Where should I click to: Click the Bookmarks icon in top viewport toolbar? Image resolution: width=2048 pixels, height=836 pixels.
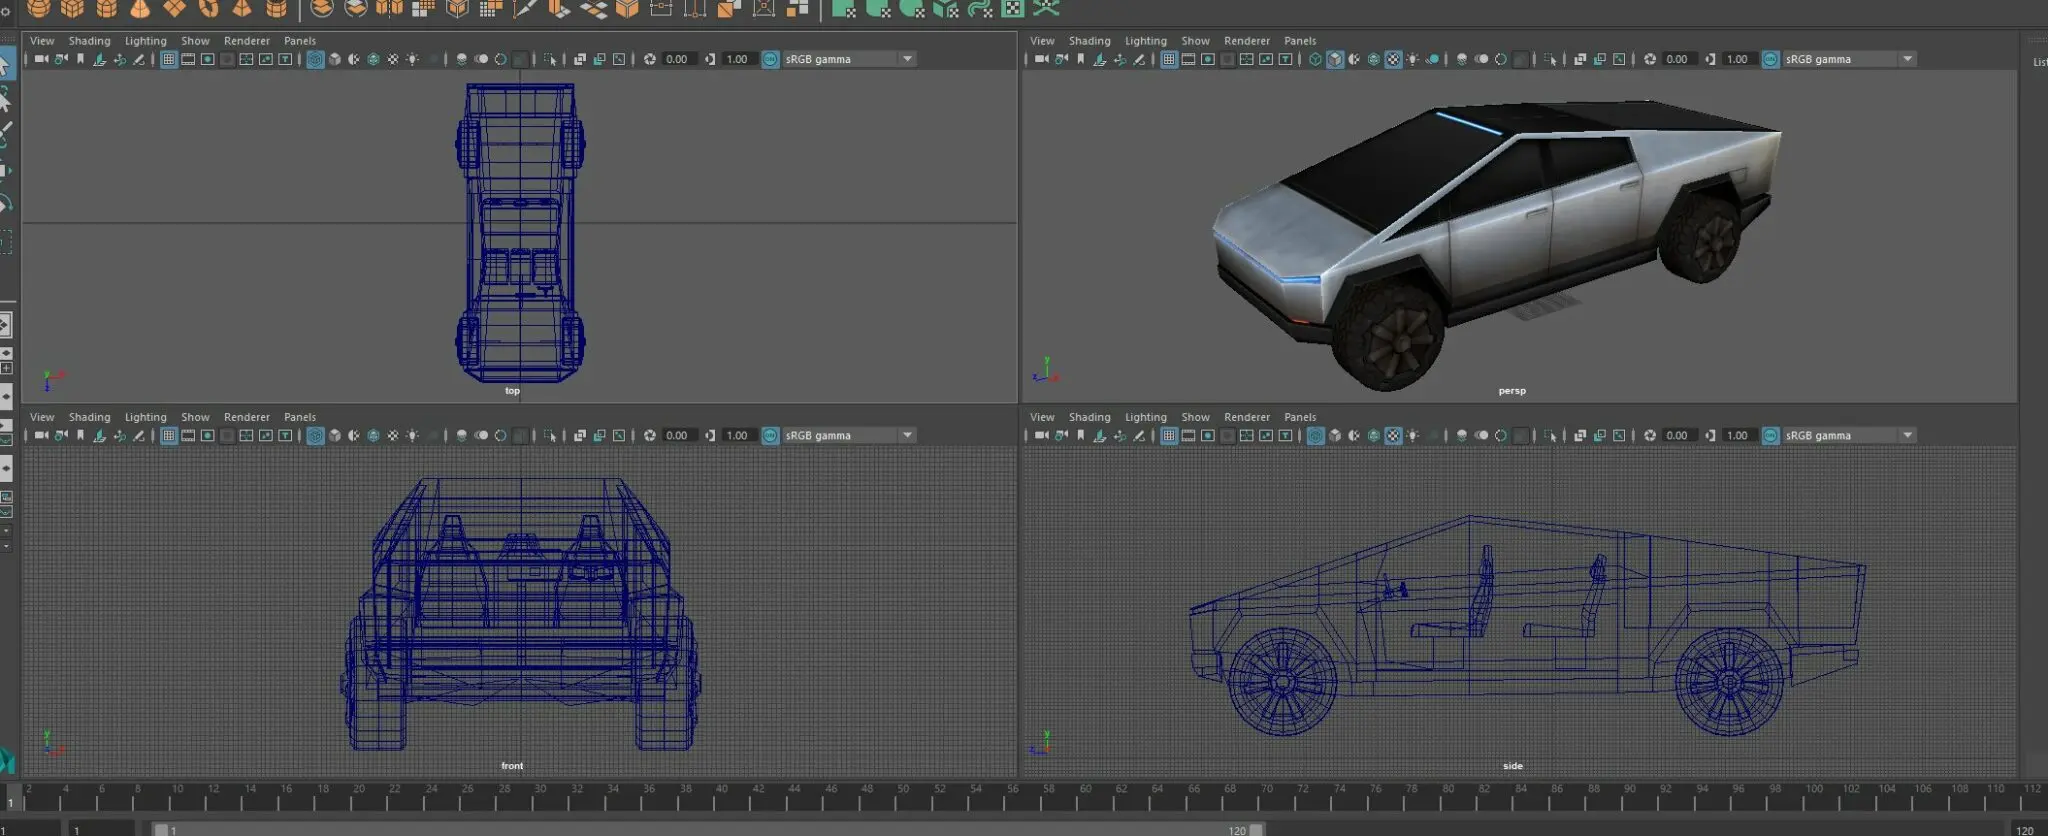(x=80, y=59)
